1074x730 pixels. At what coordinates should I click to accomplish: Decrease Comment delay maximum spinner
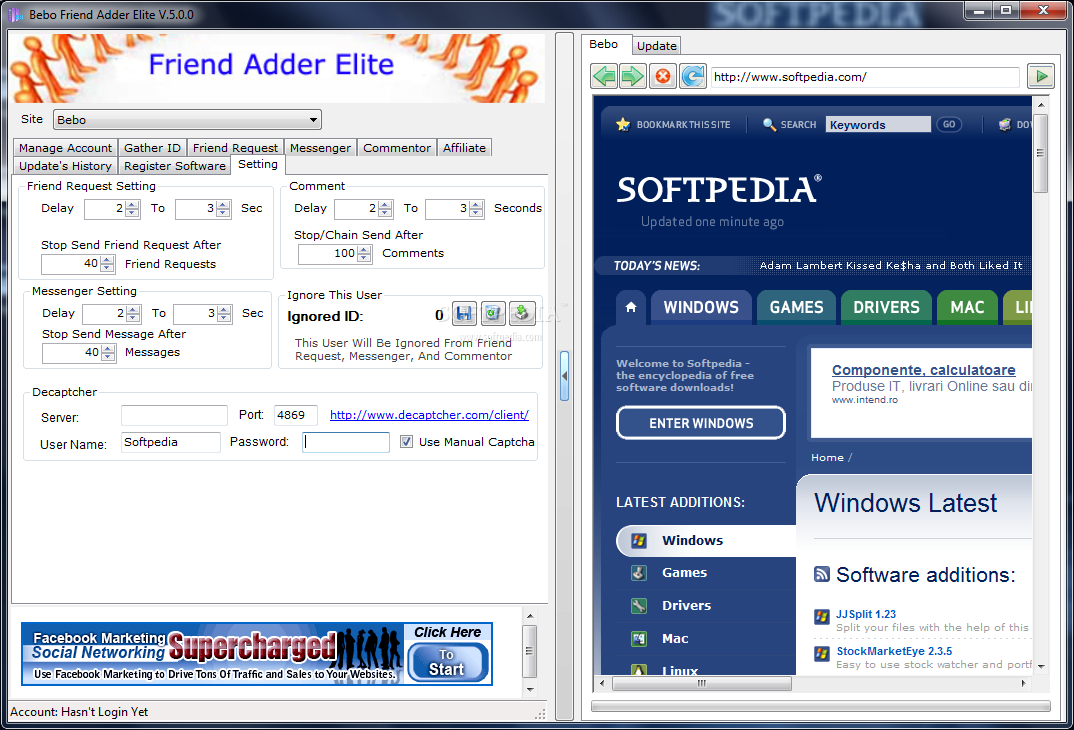click(477, 213)
